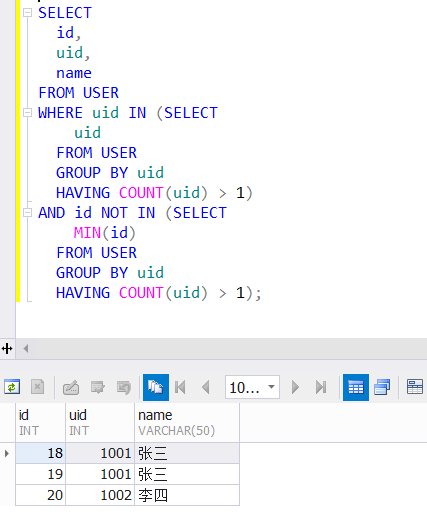Click the scroll-left arrow of editor scrollbar
The height and width of the screenshot is (520, 427).
tap(26, 349)
